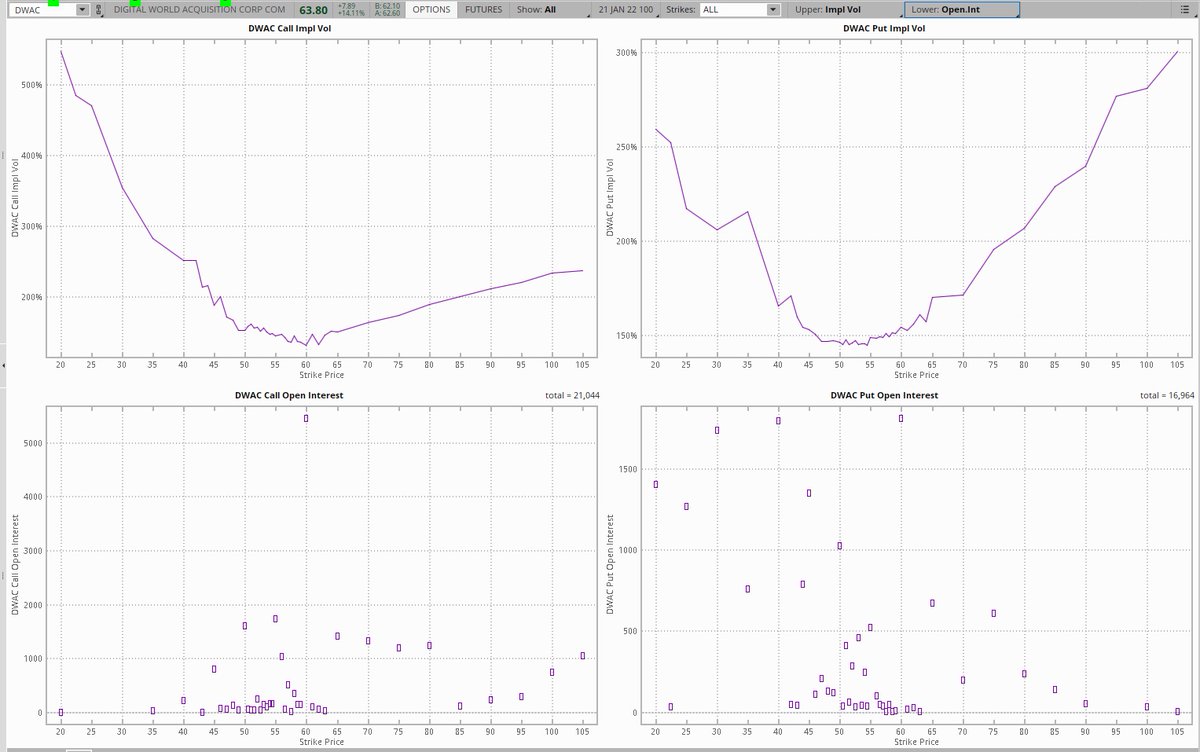The height and width of the screenshot is (752, 1200).
Task: Select Put Open Interest marker at strike 25
Action: [686, 506]
